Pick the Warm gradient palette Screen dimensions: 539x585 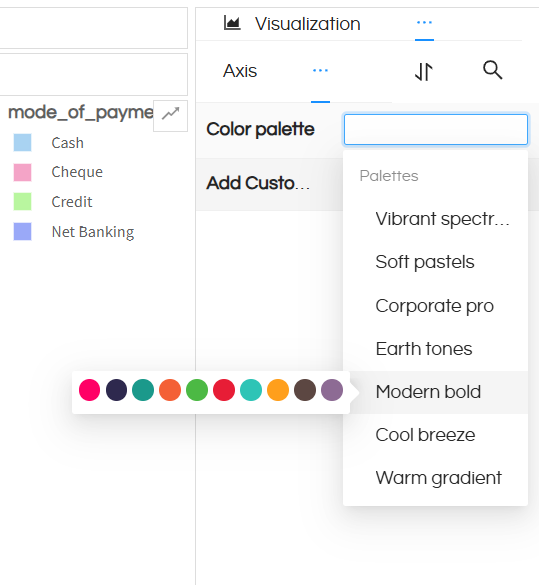[435, 478]
